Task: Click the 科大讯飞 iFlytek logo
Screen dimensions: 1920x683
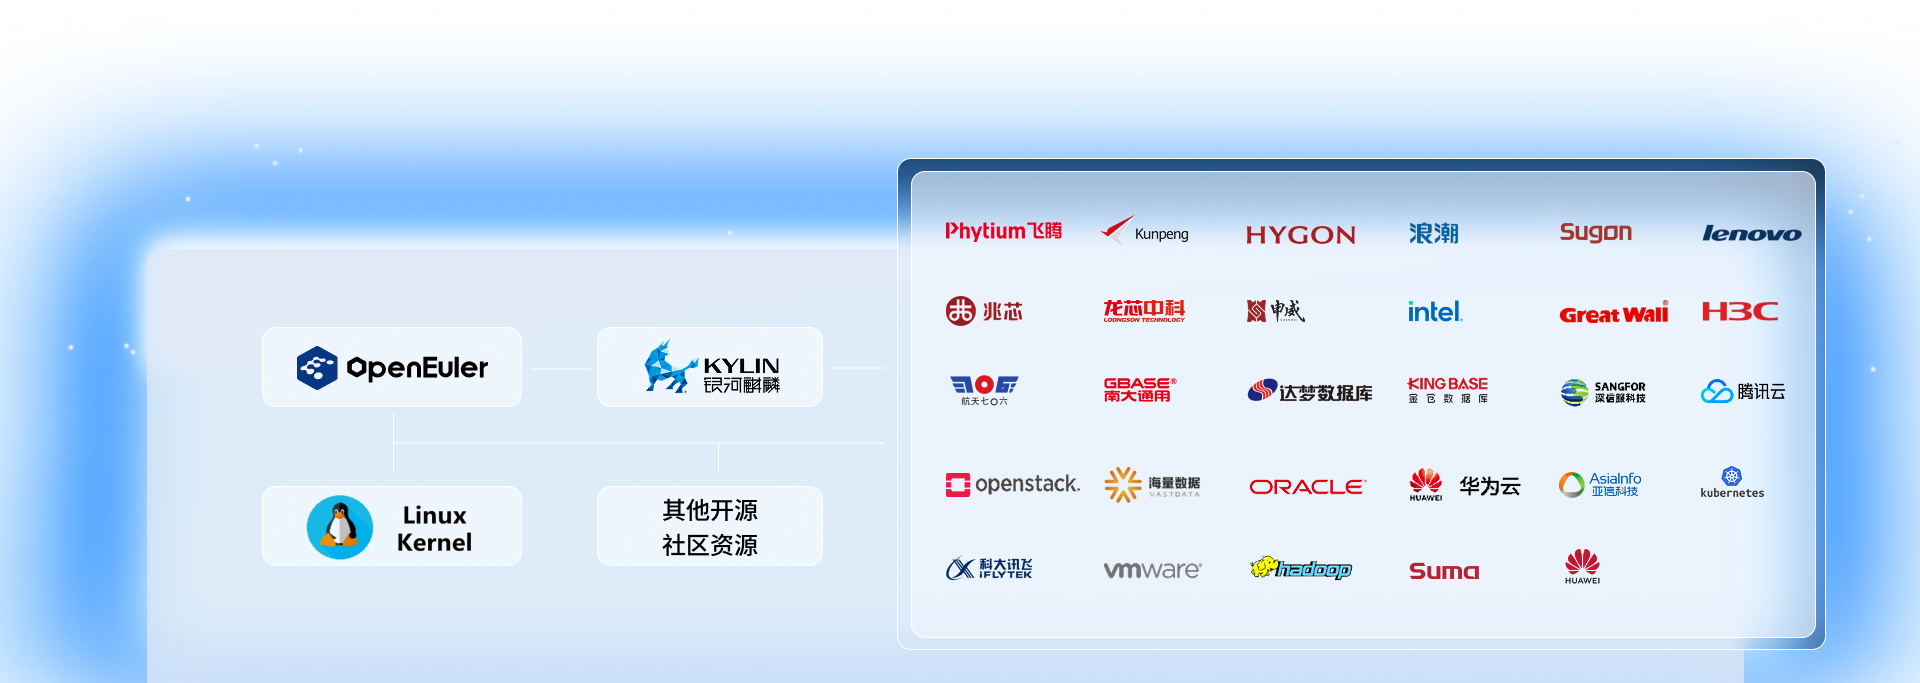Action: [989, 568]
